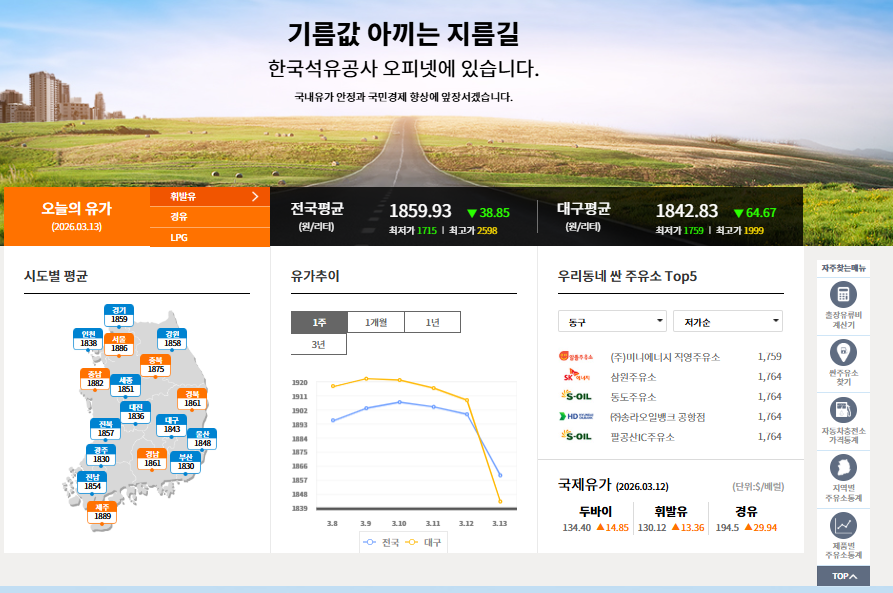Image resolution: width=893 pixels, height=593 pixels.
Task: Open the 동구 district dropdown
Action: pyautogui.click(x=612, y=321)
